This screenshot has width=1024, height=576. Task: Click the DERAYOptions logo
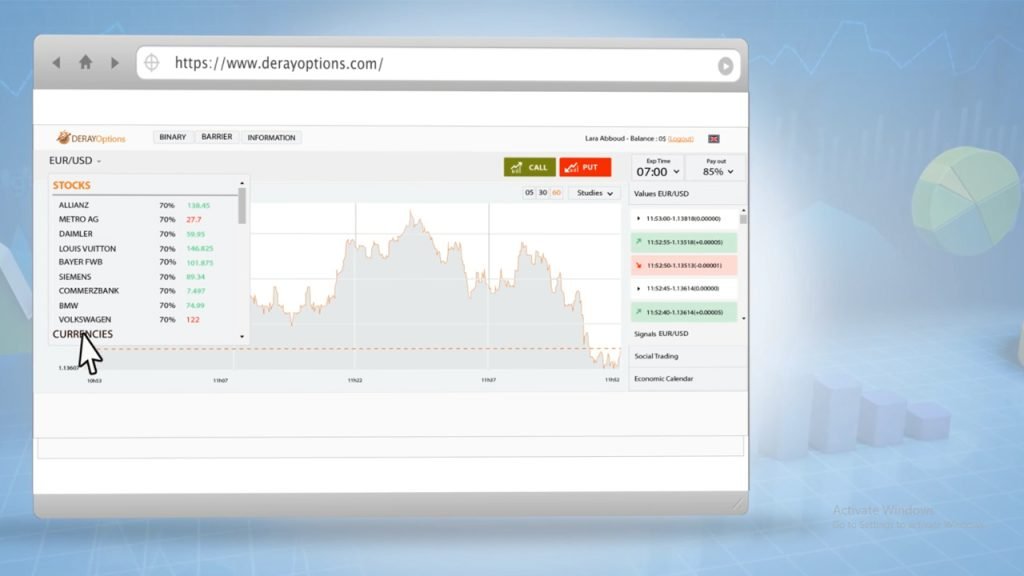pos(93,137)
